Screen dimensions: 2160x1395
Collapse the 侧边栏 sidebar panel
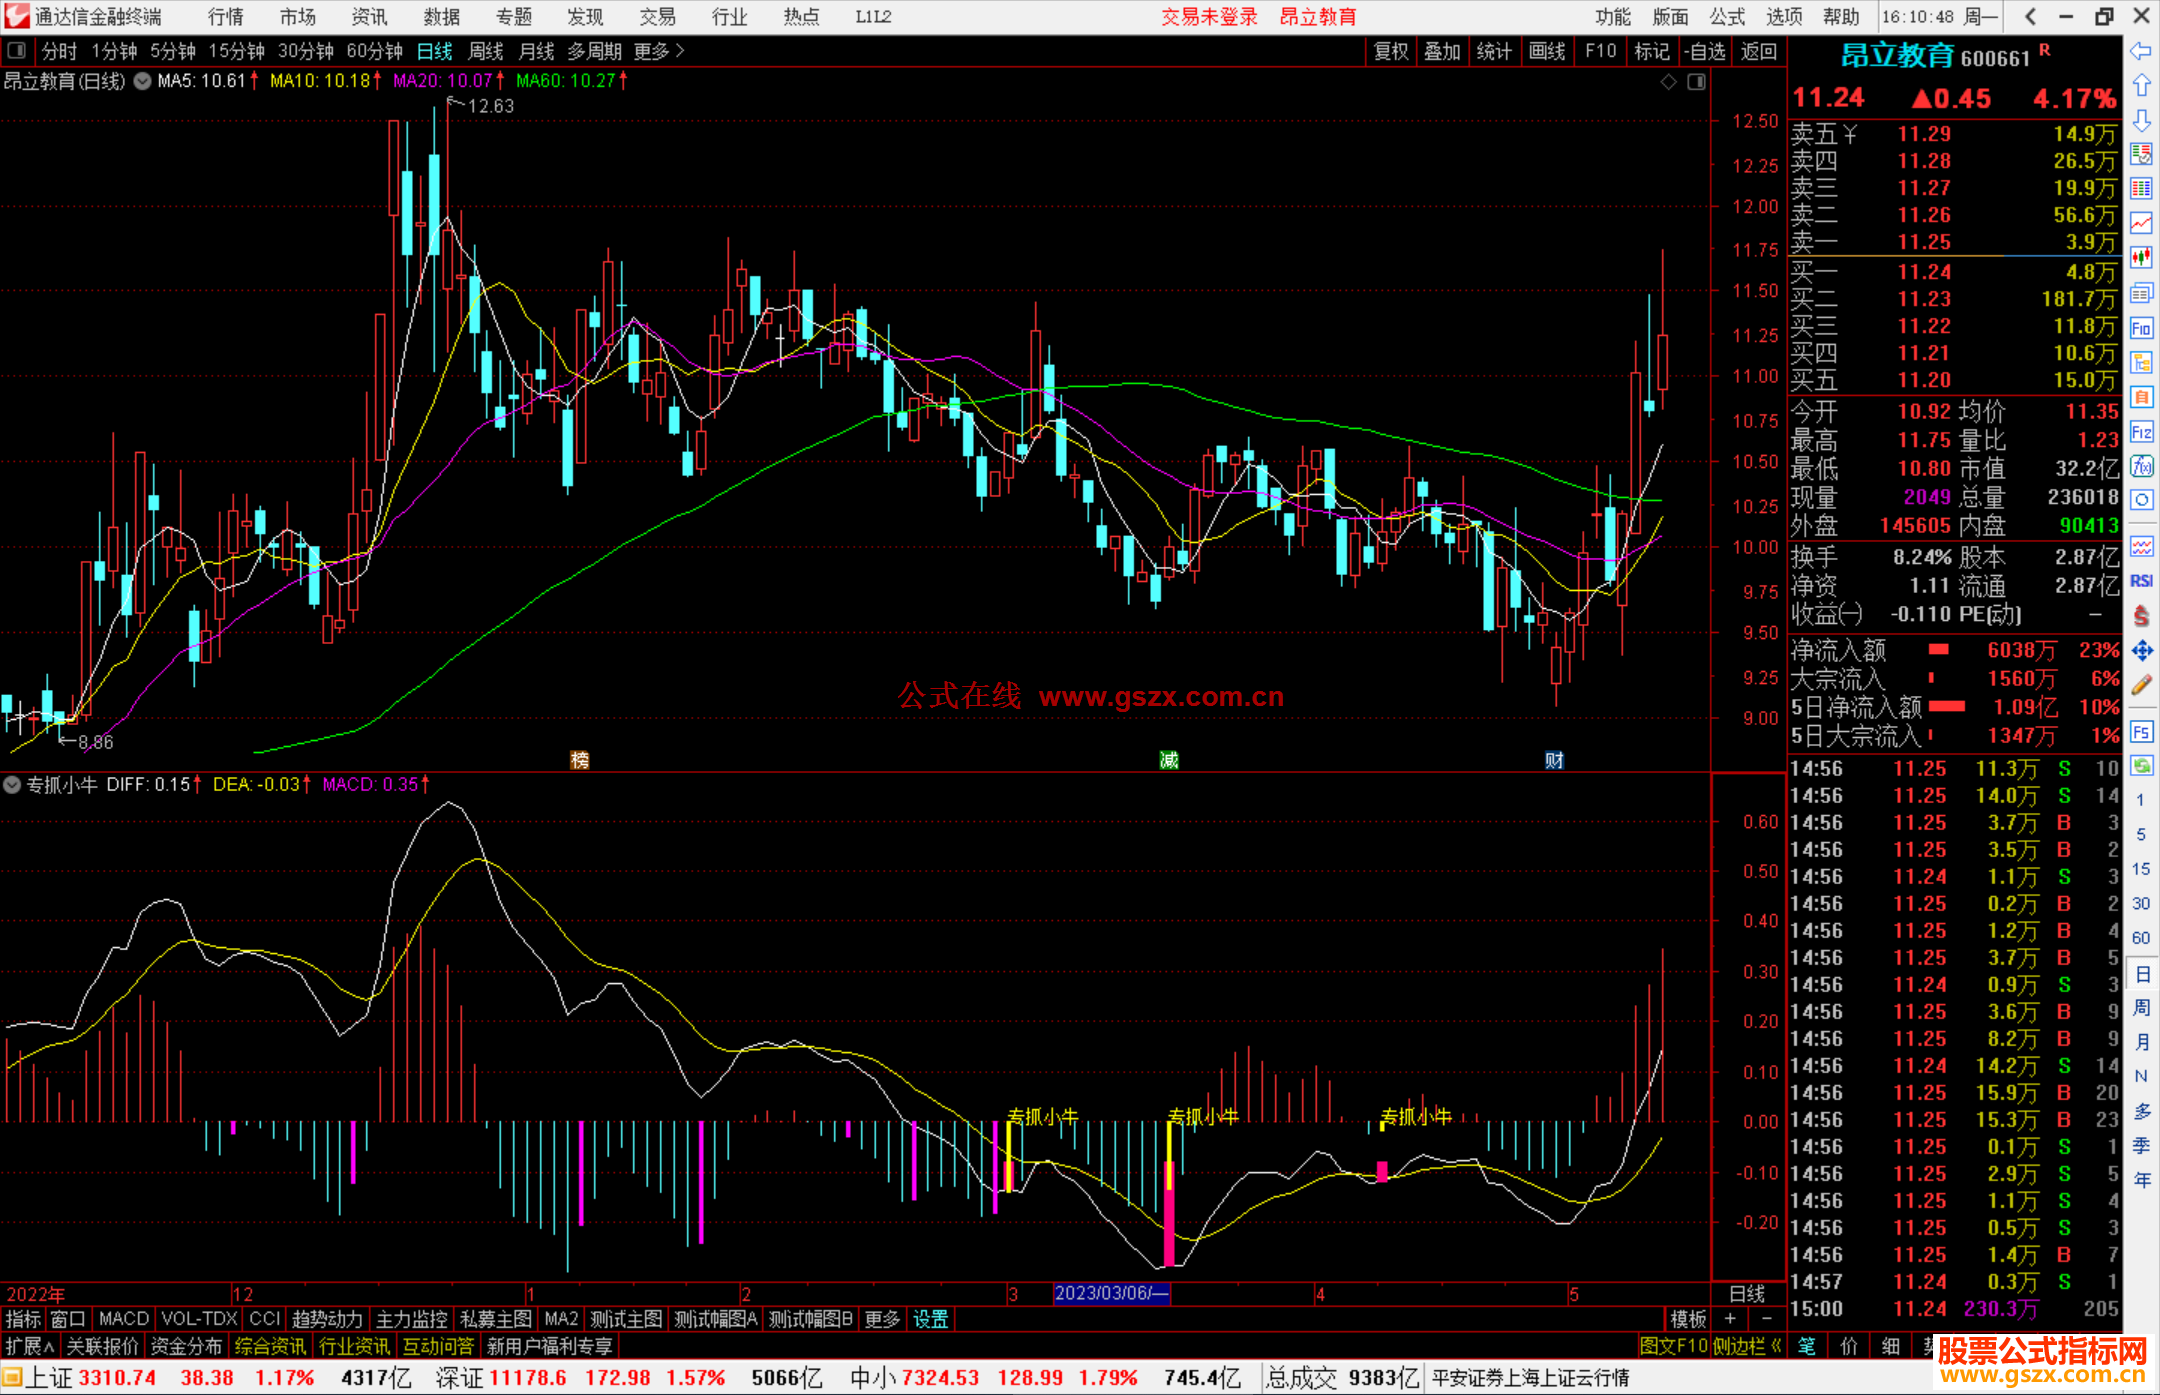[x=1748, y=1346]
